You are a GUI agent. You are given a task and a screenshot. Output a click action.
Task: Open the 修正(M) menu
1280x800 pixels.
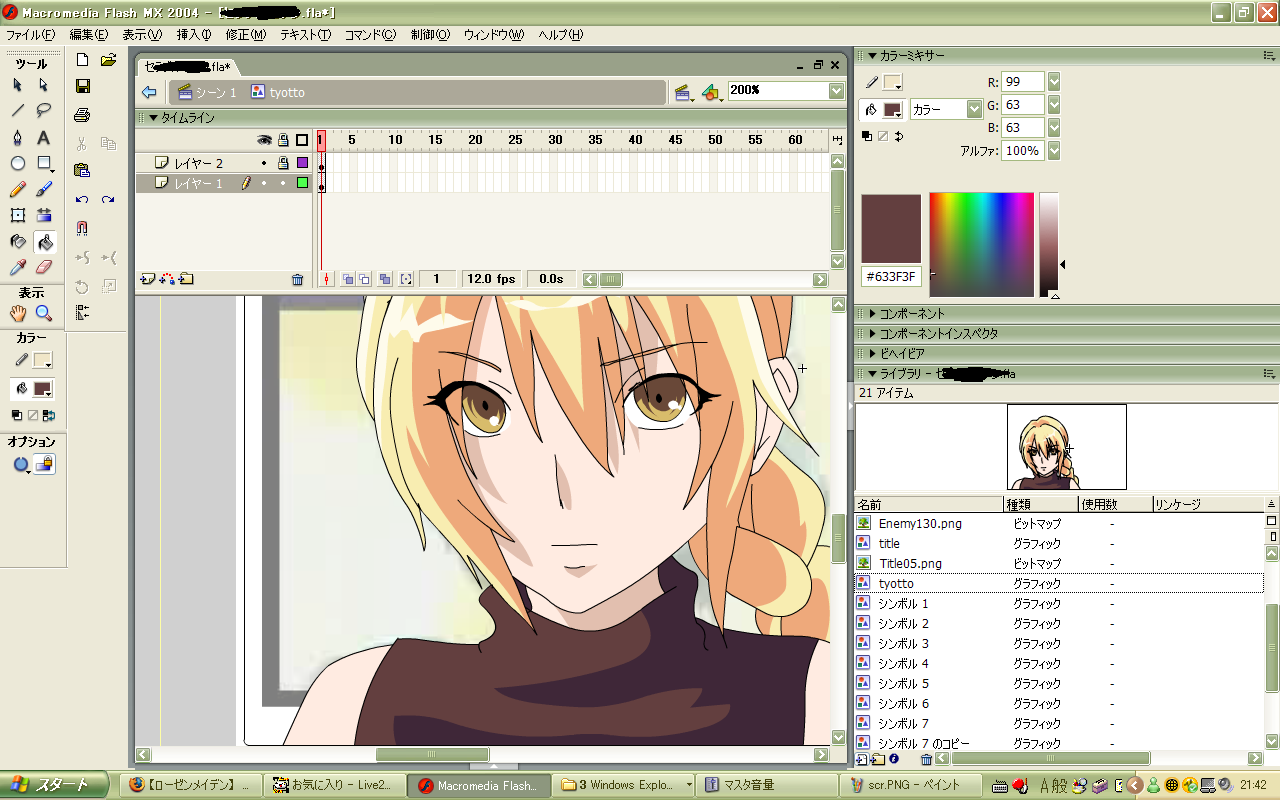tap(246, 35)
